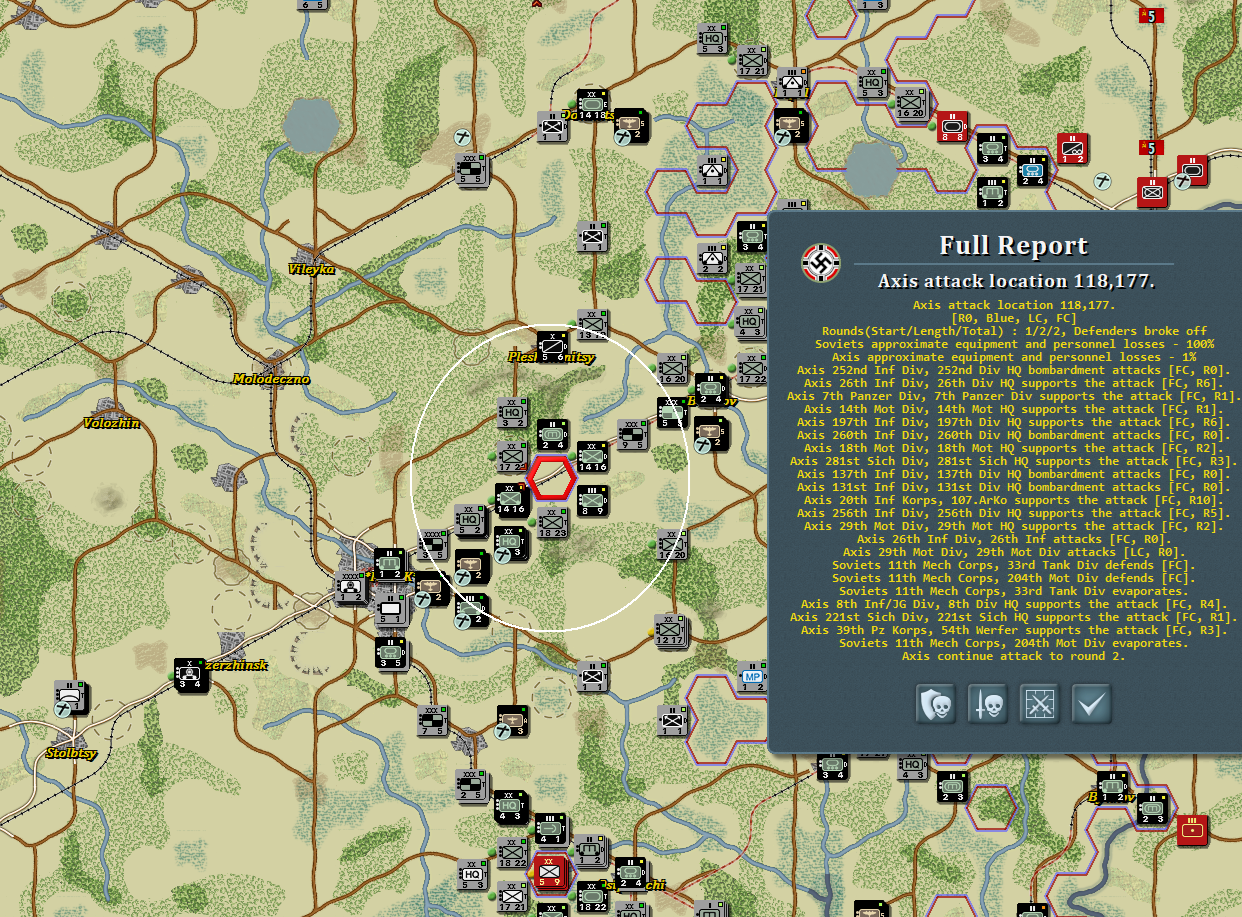
Task: Click the Axis emblem in the report panel
Action: click(821, 263)
